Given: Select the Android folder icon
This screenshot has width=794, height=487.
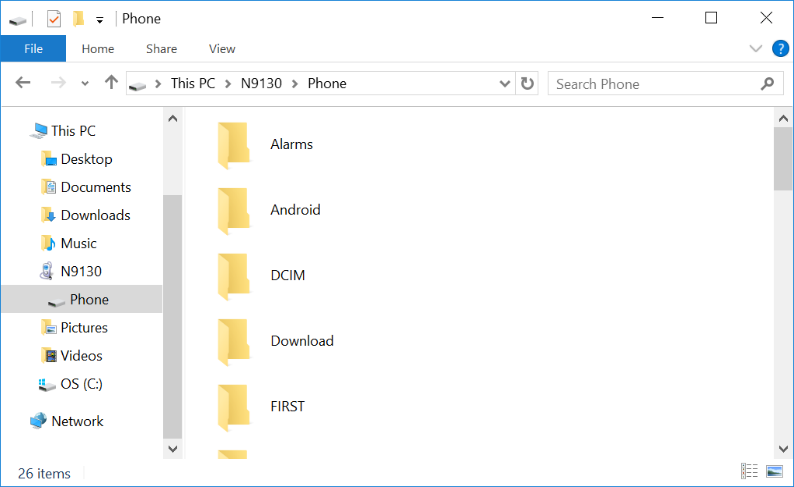Looking at the screenshot, I should (233, 211).
